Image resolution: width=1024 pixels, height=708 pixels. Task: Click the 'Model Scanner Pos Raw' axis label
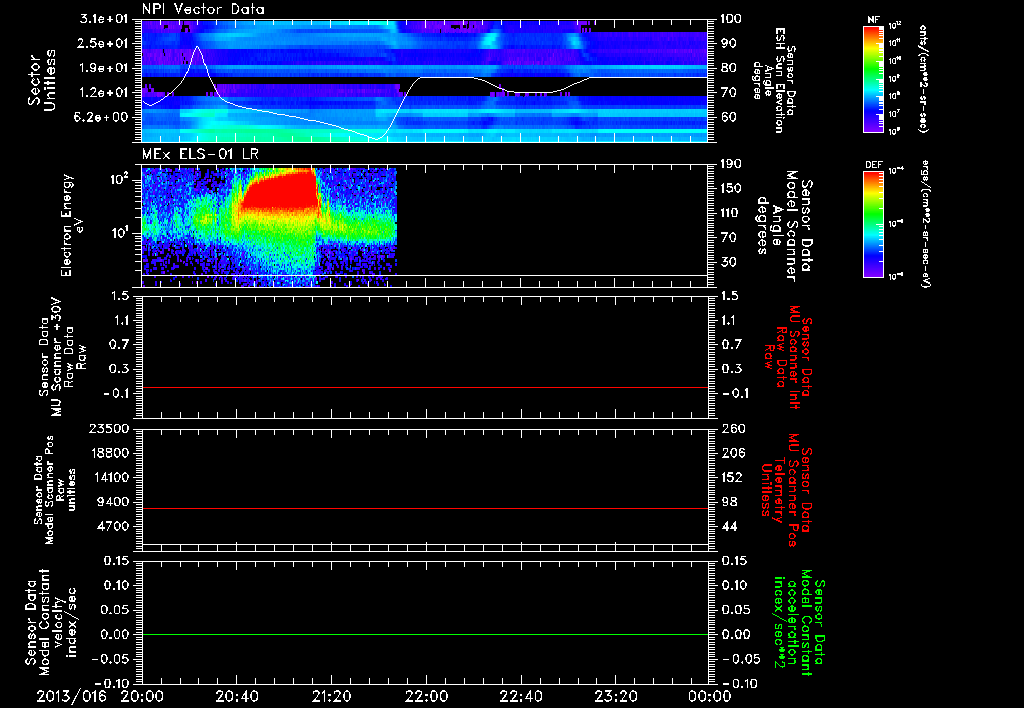click(x=55, y=490)
